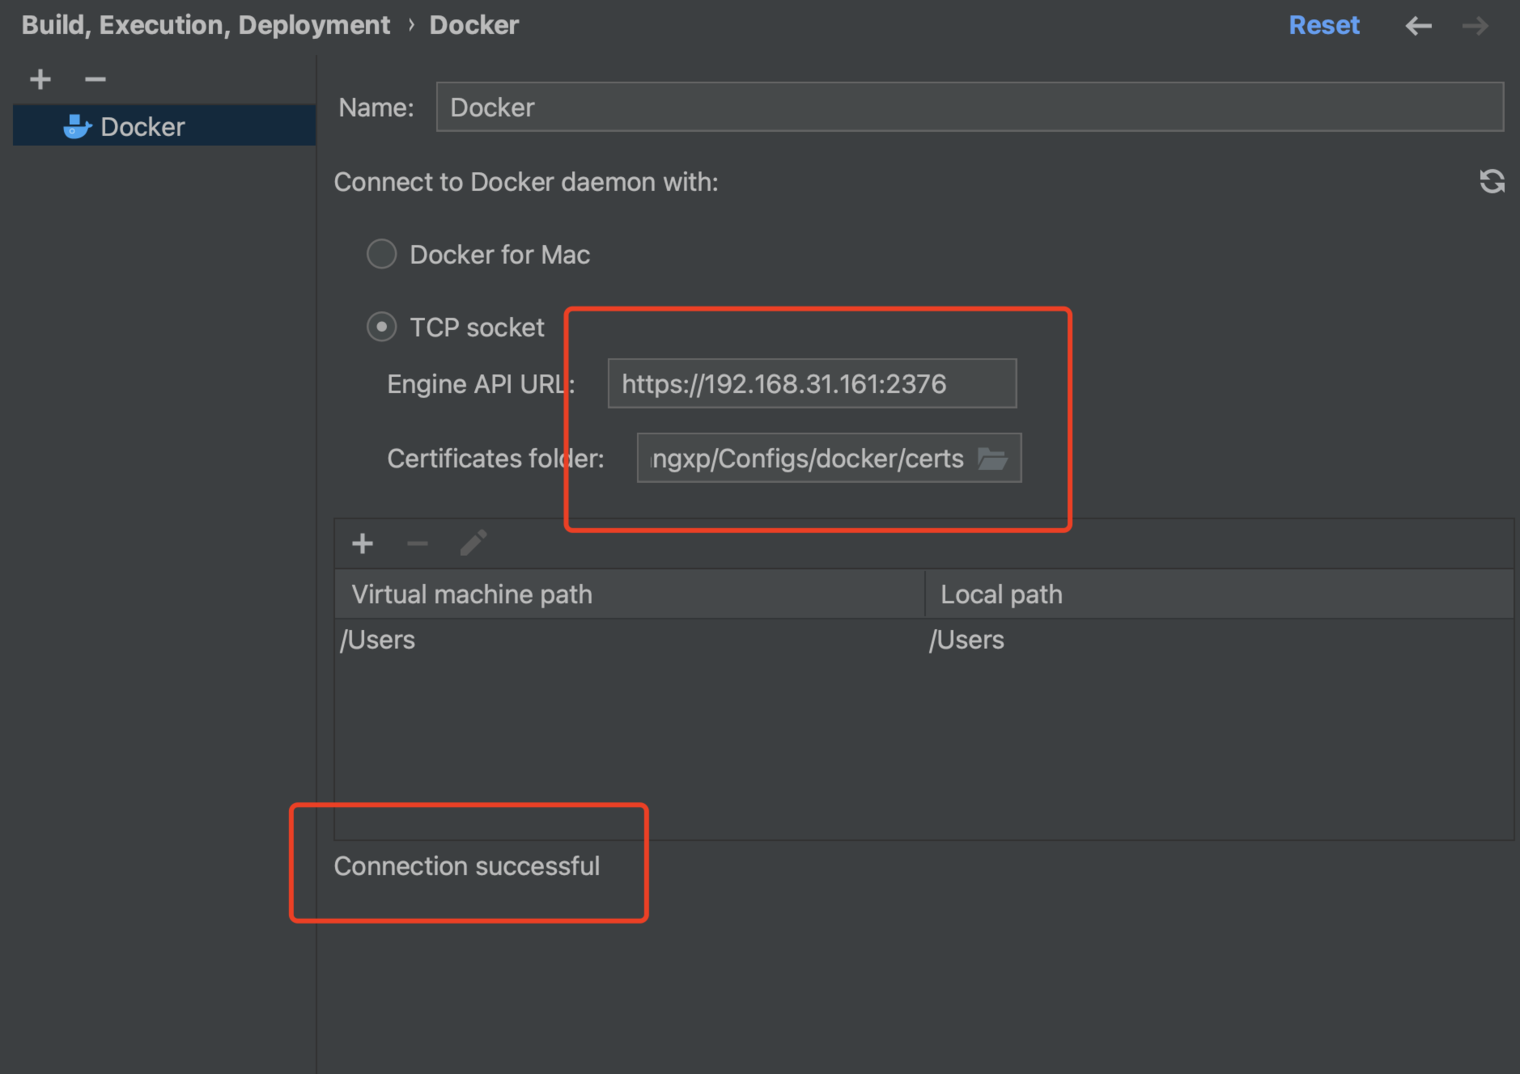Image resolution: width=1520 pixels, height=1074 pixels.
Task: Add a path mapping with plus icon
Action: (x=362, y=544)
